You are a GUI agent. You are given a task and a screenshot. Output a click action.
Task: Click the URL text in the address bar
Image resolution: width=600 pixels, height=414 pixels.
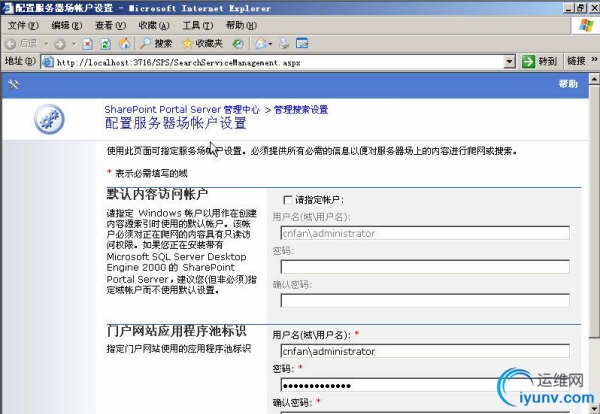point(178,62)
